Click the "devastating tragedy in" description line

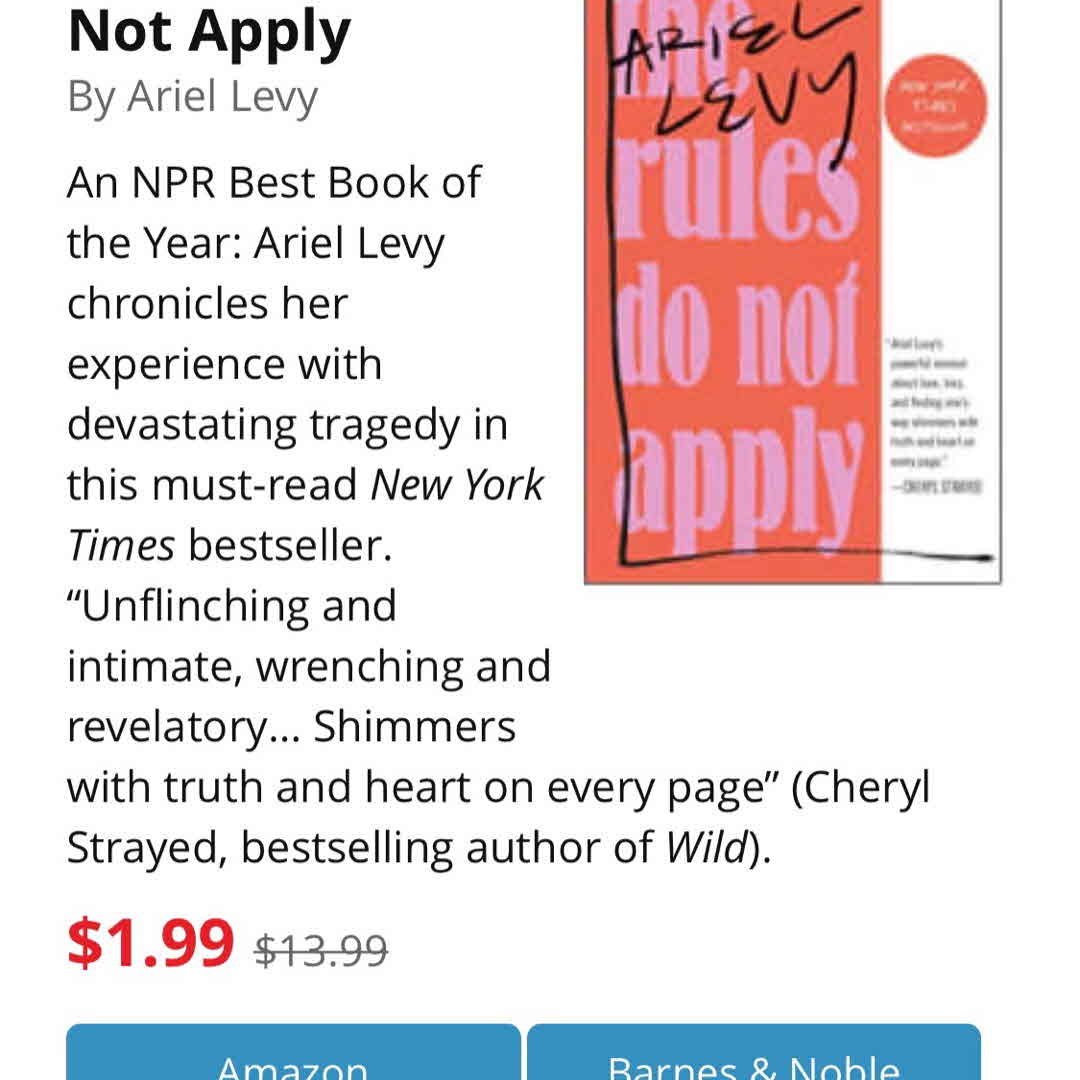tap(287, 425)
